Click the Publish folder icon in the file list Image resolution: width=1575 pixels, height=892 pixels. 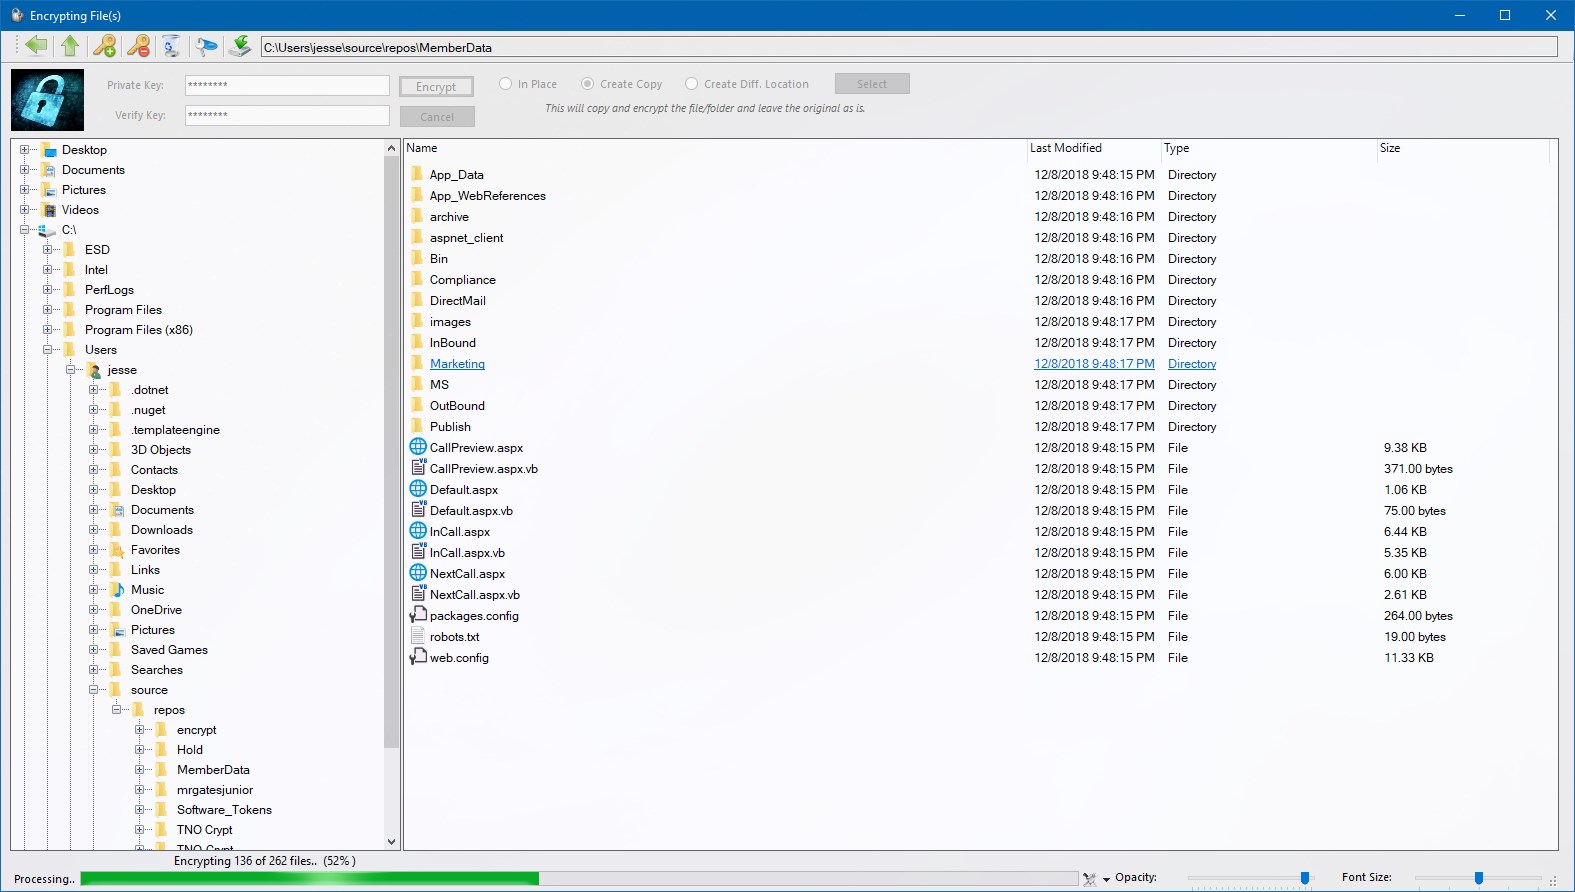(x=418, y=426)
